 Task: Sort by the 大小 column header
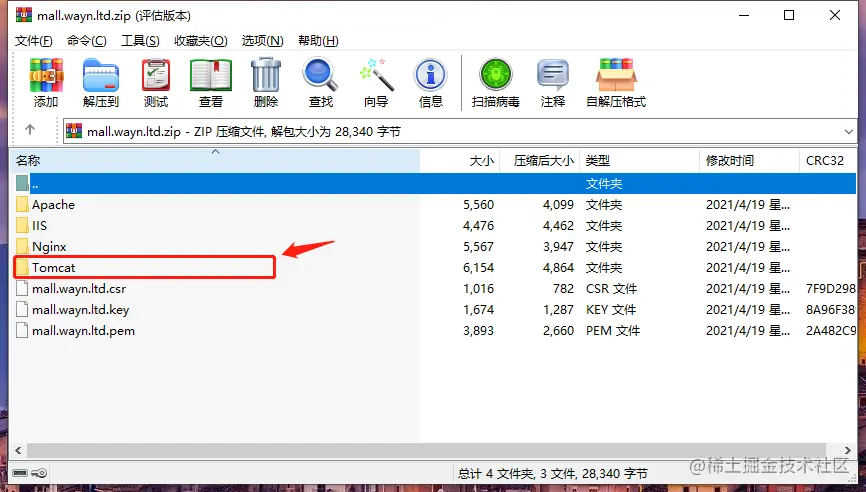(460, 161)
